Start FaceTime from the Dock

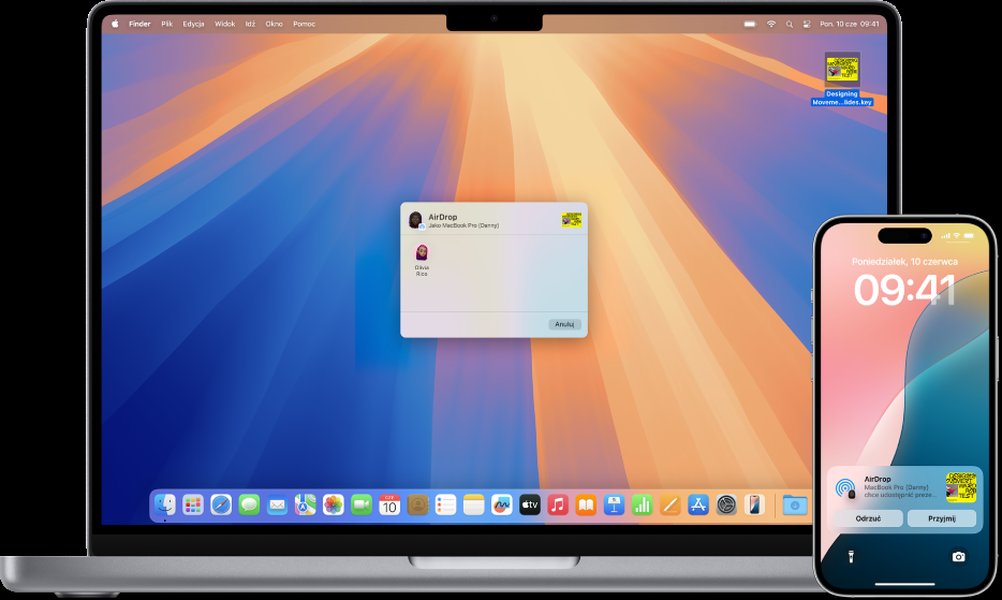362,505
